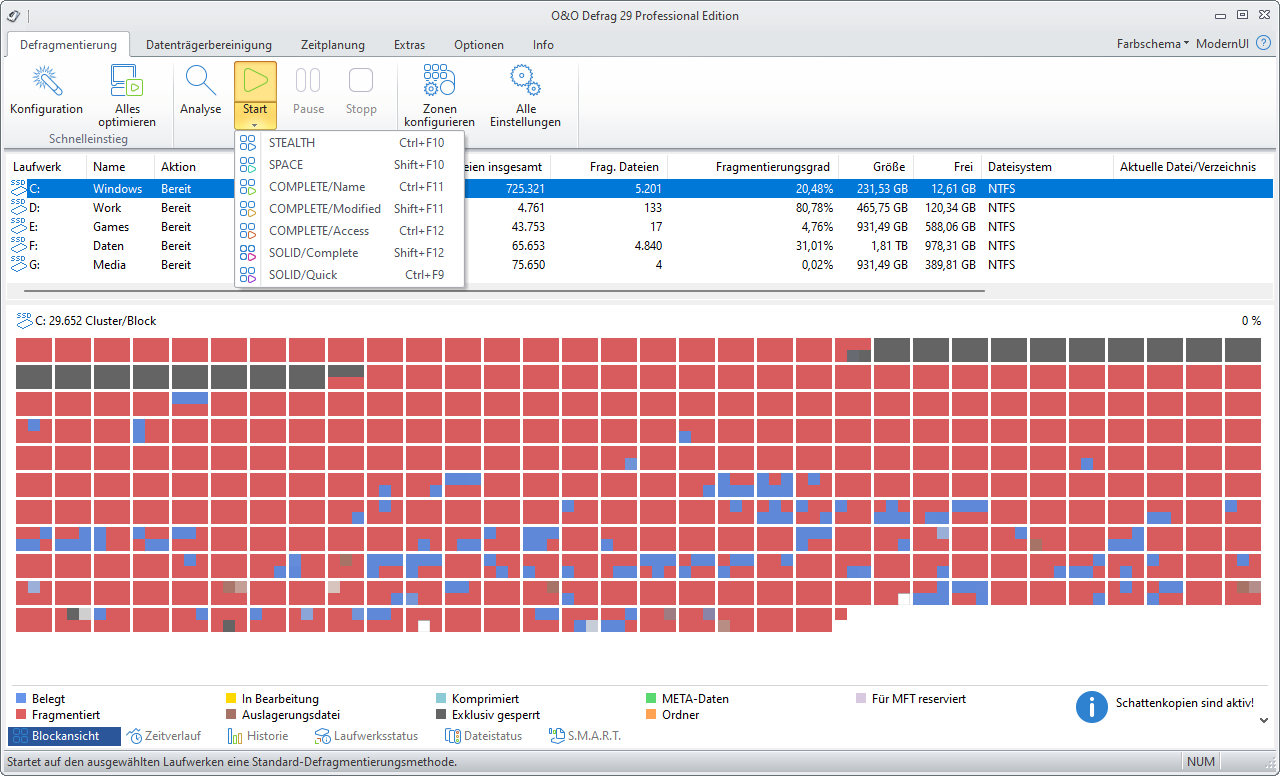Open the Farbschema dropdown
This screenshot has height=776, width=1280.
[1153, 44]
